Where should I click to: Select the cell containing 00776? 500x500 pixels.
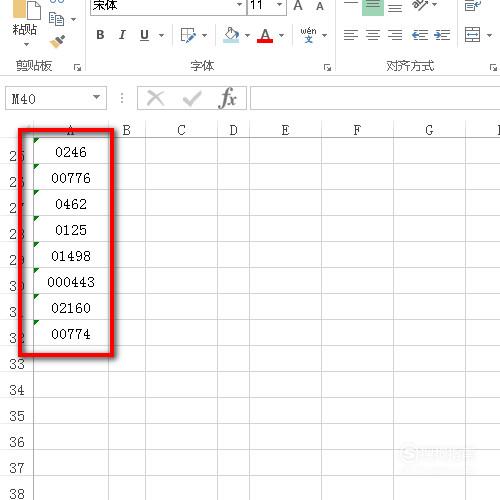[71, 177]
